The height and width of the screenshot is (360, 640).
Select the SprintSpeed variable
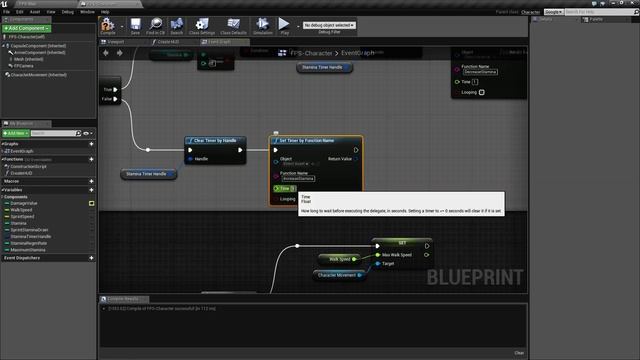pos(22,216)
